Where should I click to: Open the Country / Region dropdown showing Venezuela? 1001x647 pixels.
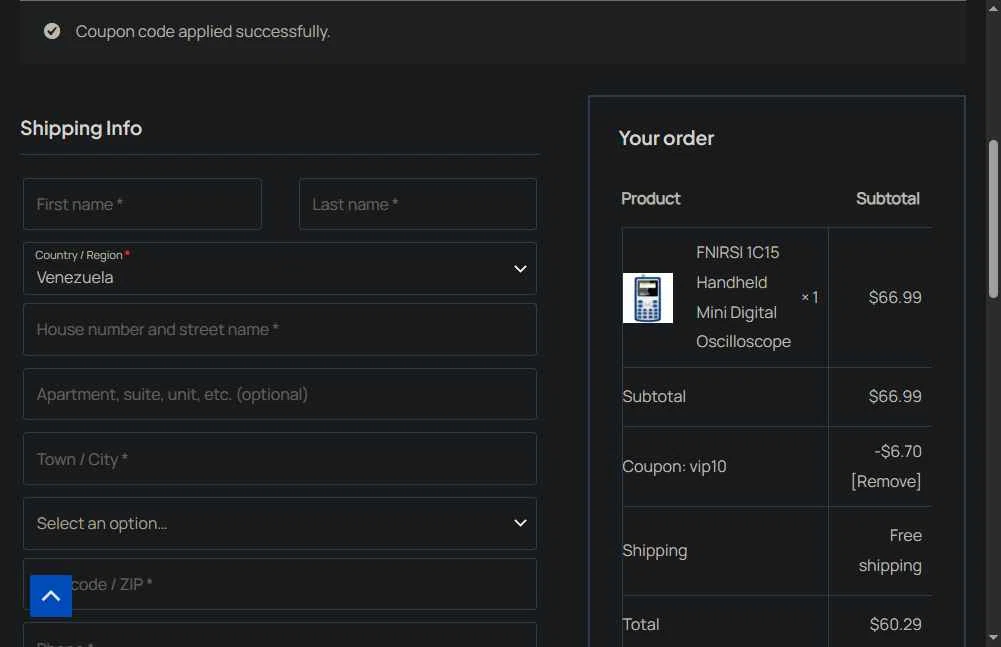(x=280, y=268)
